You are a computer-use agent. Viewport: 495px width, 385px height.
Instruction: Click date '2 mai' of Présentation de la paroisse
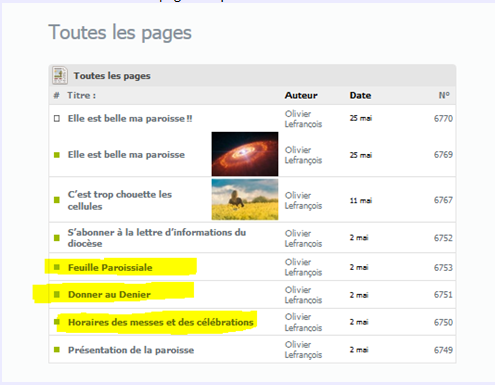(x=359, y=350)
